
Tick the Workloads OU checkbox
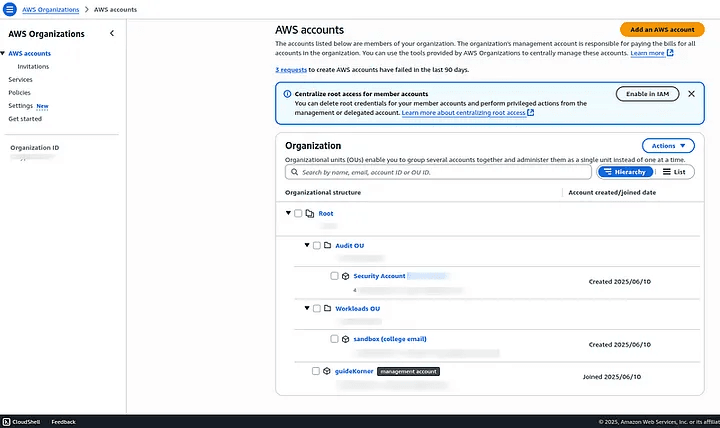point(317,308)
